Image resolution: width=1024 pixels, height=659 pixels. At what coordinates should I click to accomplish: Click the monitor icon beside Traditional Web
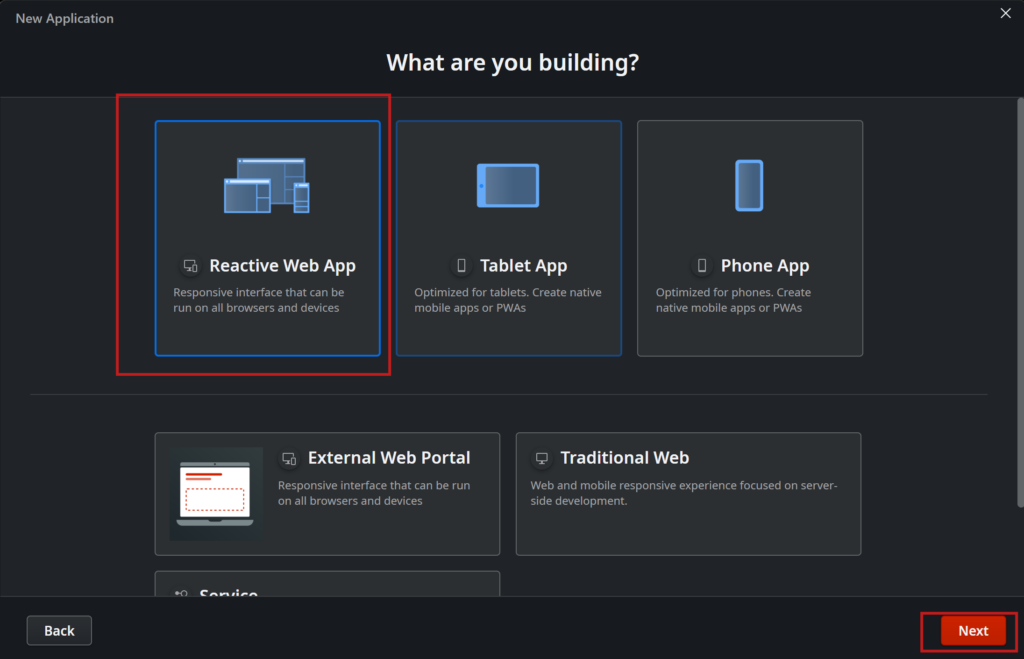[x=542, y=458]
